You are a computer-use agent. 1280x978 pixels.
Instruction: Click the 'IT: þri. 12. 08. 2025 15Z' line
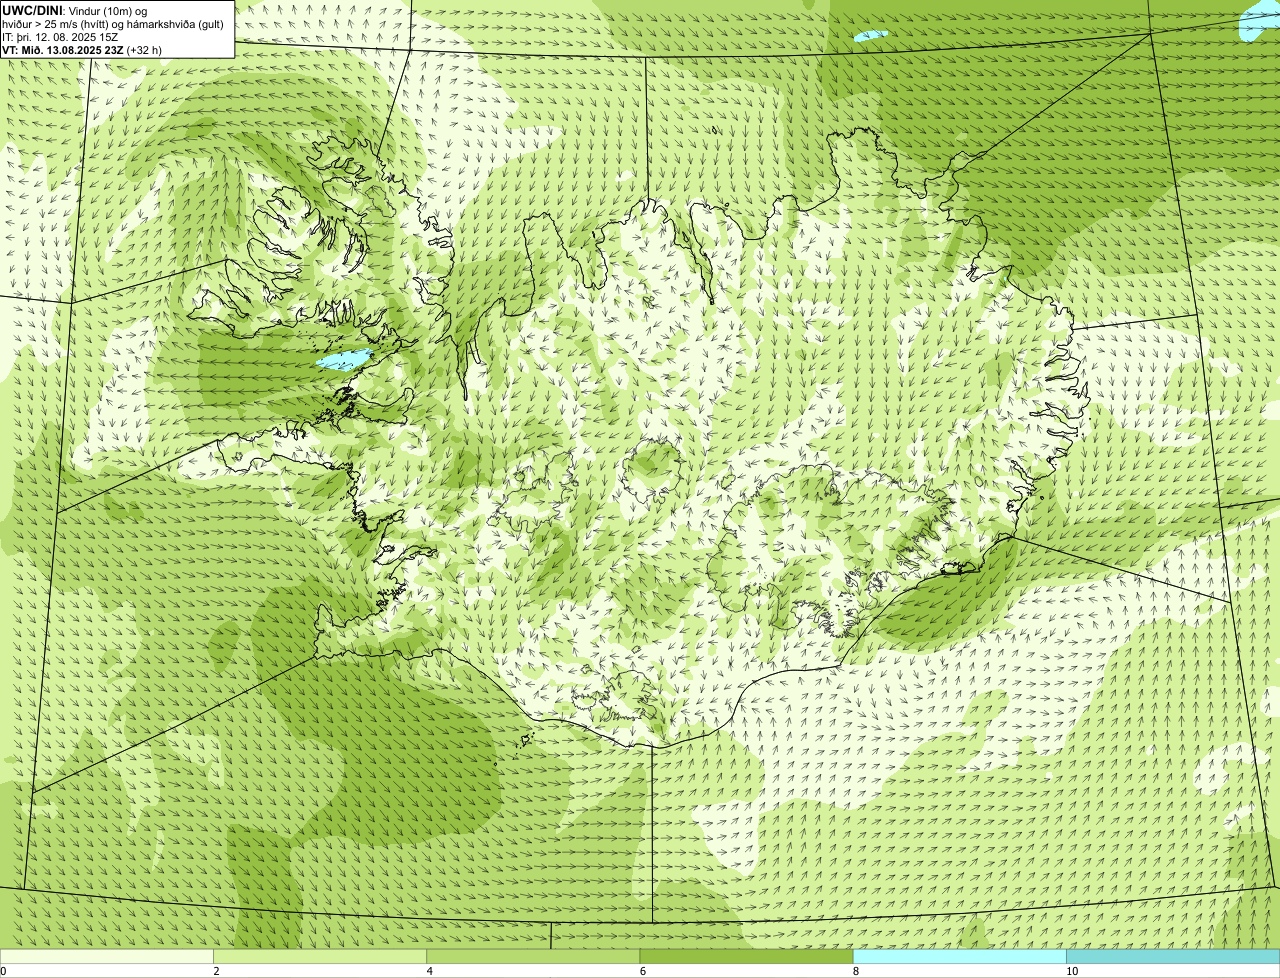(60, 37)
